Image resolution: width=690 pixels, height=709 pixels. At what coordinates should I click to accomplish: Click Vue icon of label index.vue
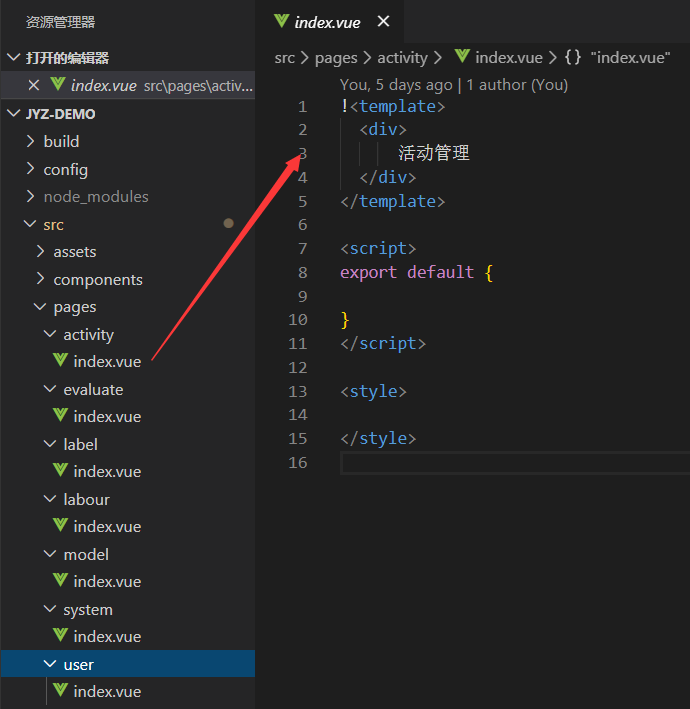[60, 470]
